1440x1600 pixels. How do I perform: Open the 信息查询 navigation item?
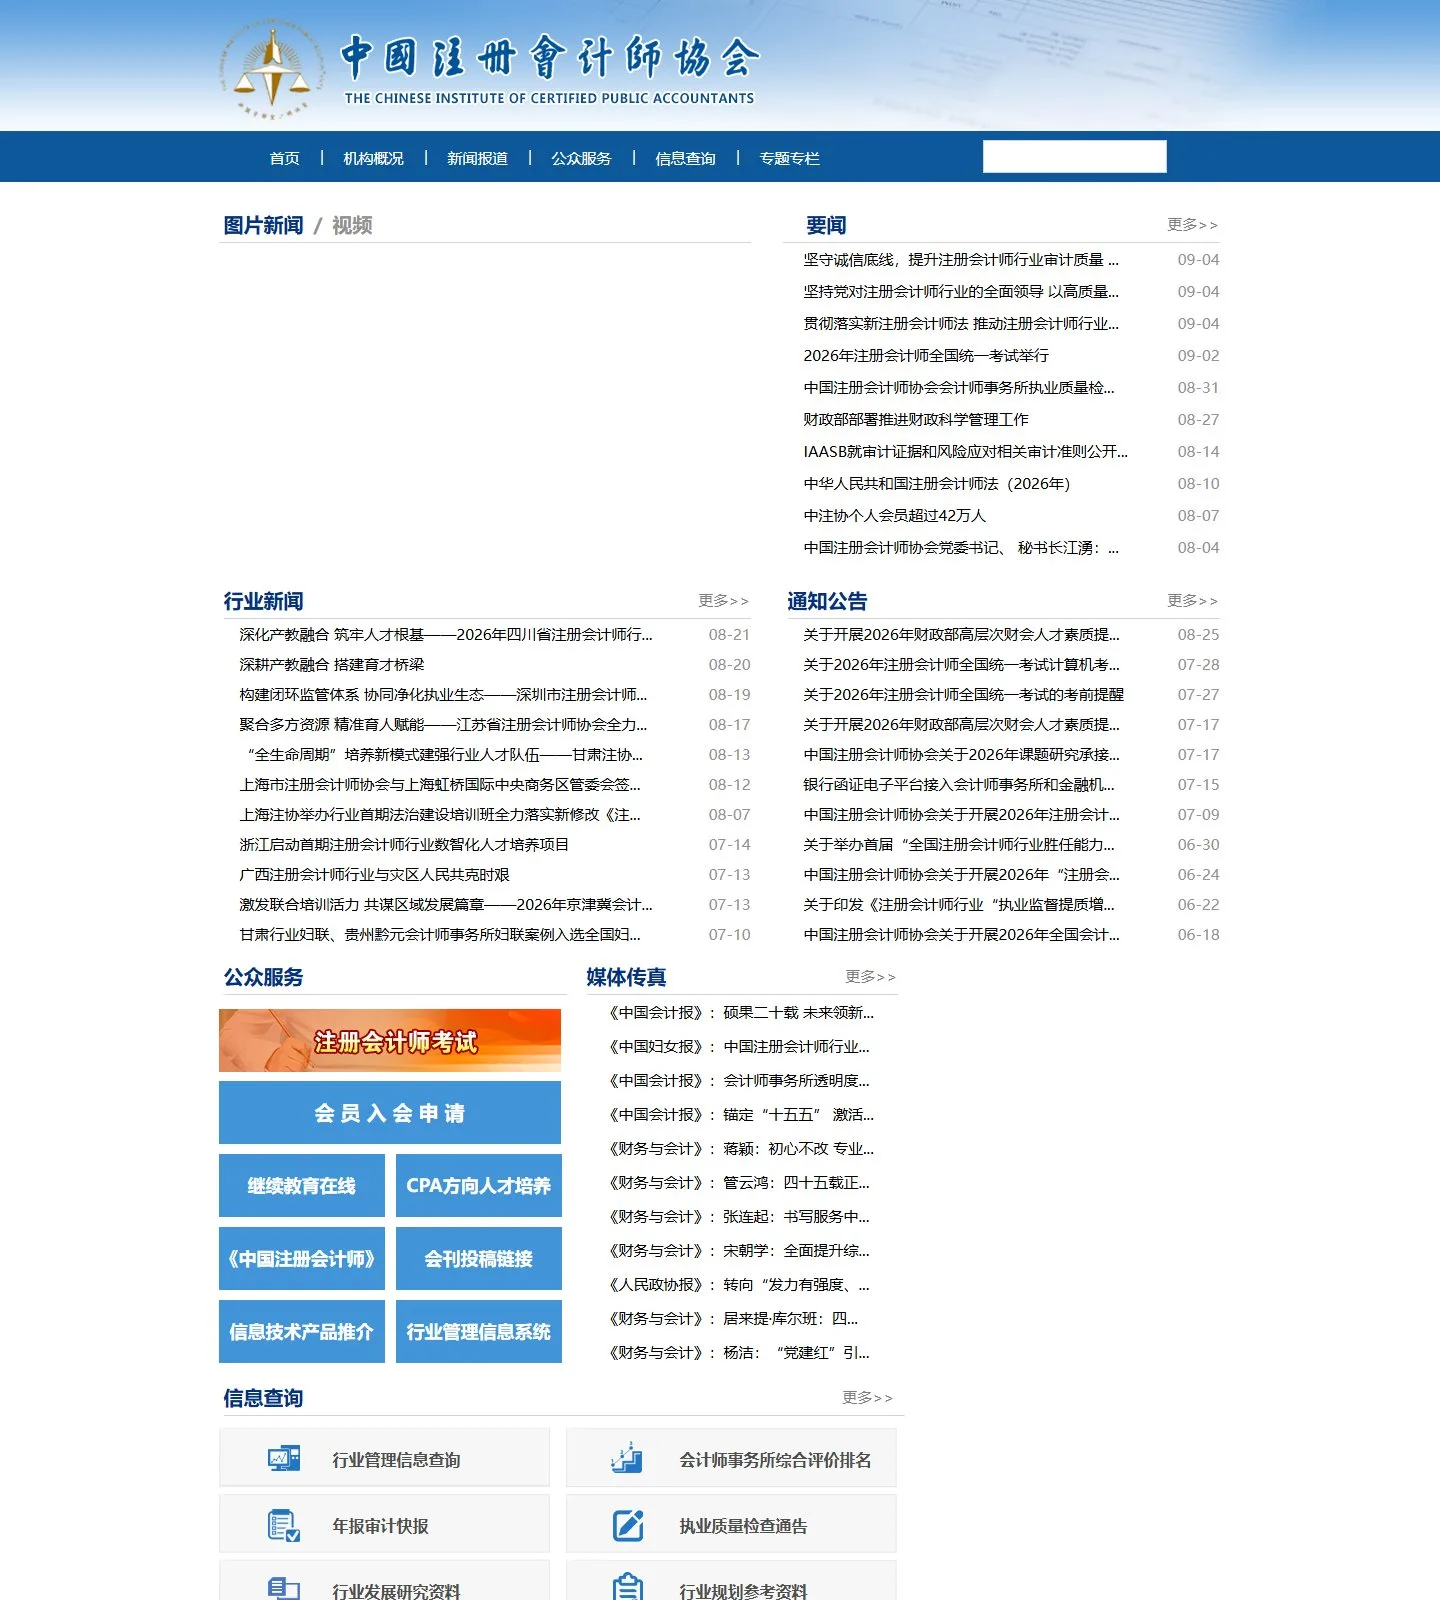click(685, 158)
